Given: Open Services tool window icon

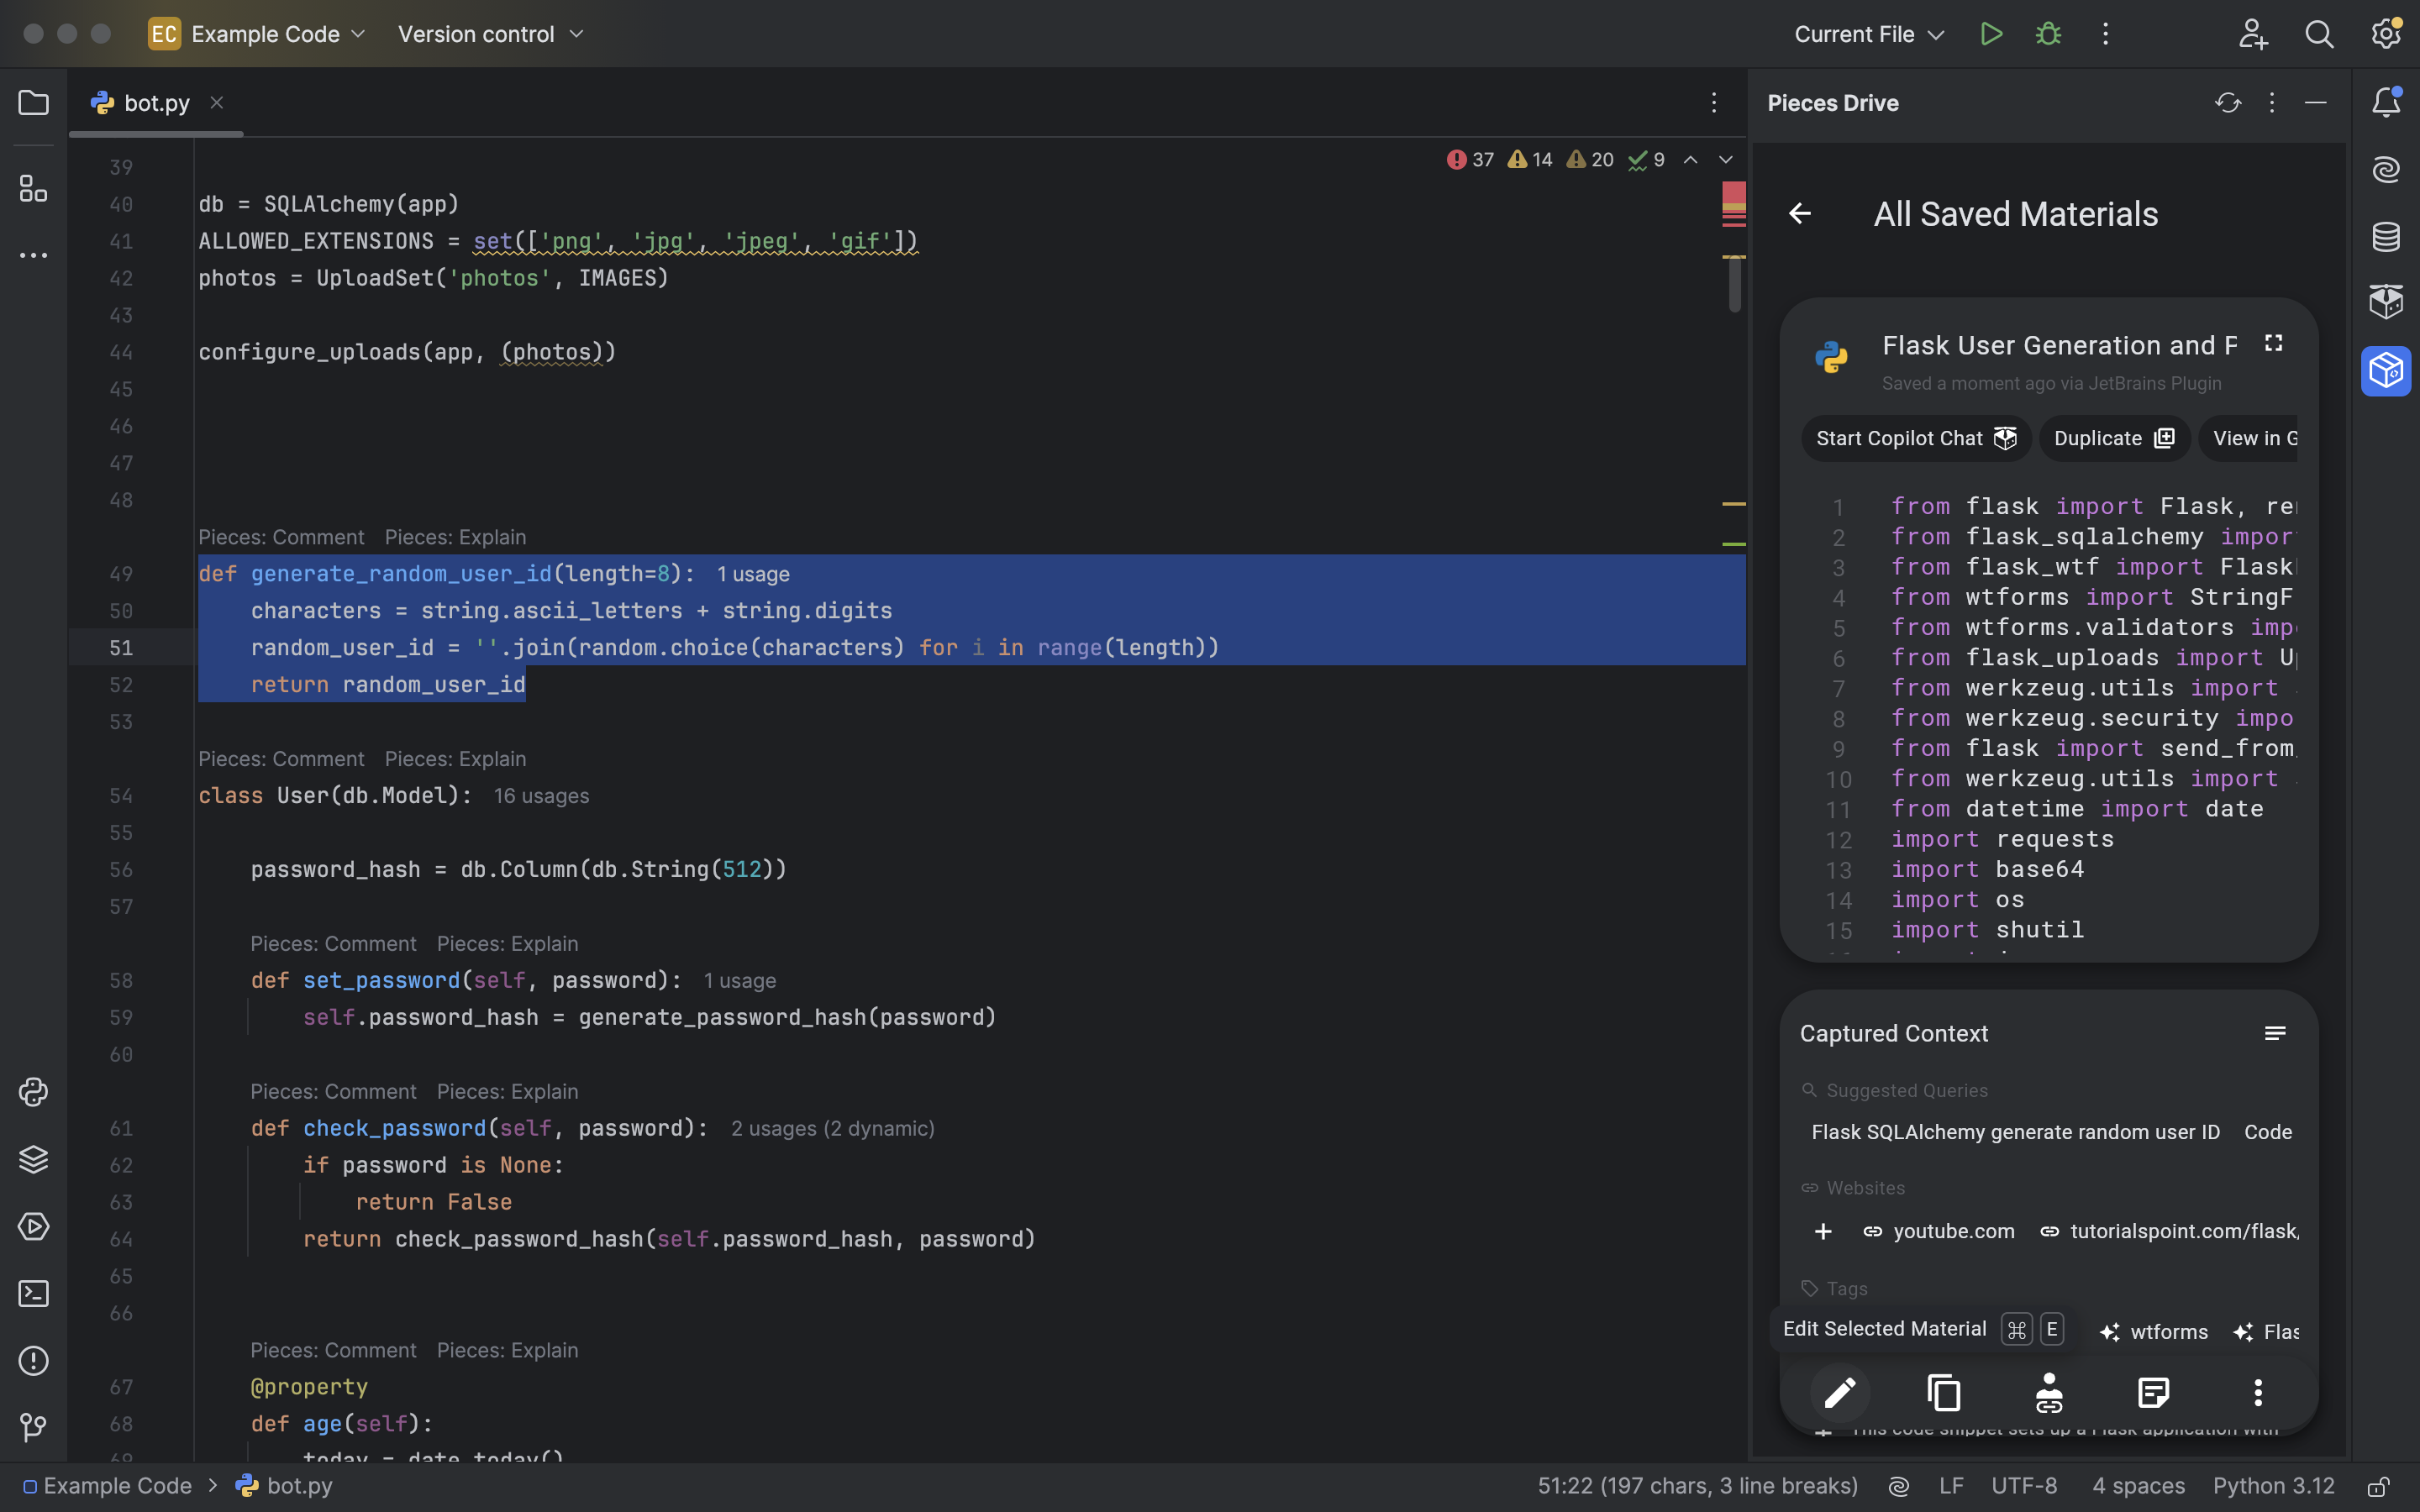Looking at the screenshot, I should [33, 1226].
